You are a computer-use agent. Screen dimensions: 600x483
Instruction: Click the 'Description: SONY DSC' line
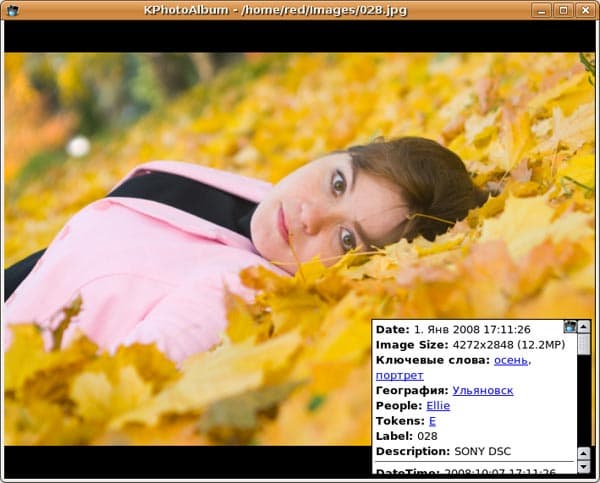tap(443, 452)
